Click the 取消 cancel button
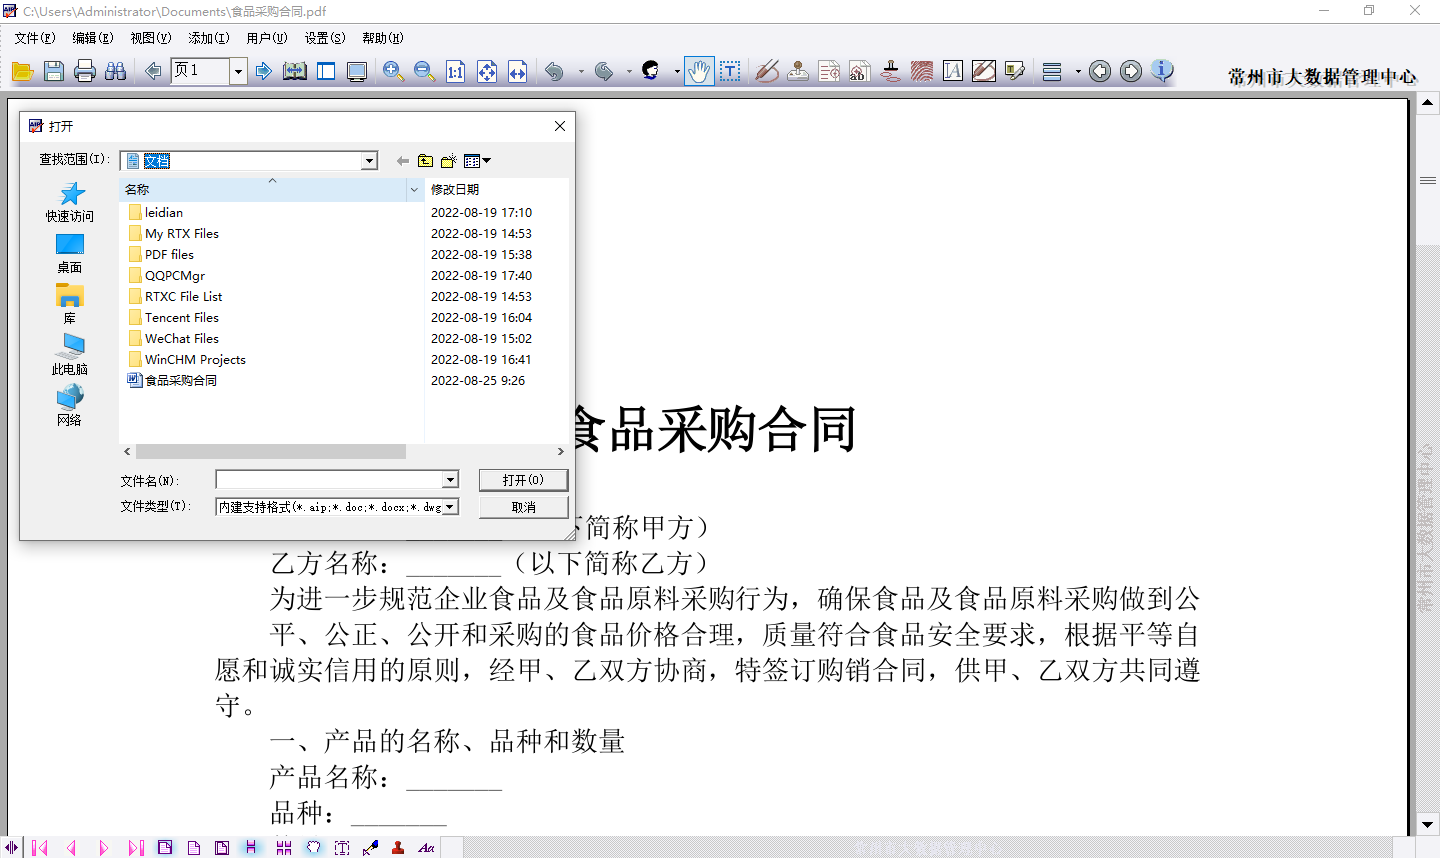 [523, 507]
